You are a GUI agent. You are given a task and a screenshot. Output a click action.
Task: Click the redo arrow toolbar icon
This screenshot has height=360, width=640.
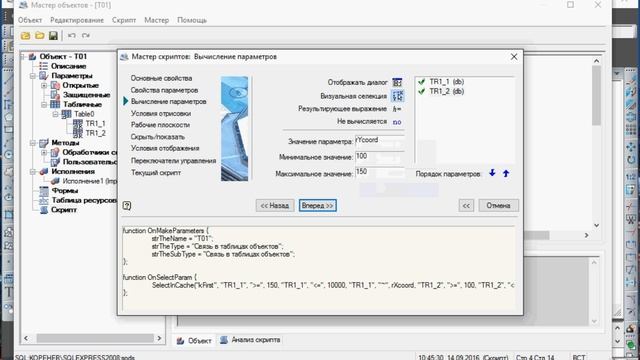(x=86, y=36)
